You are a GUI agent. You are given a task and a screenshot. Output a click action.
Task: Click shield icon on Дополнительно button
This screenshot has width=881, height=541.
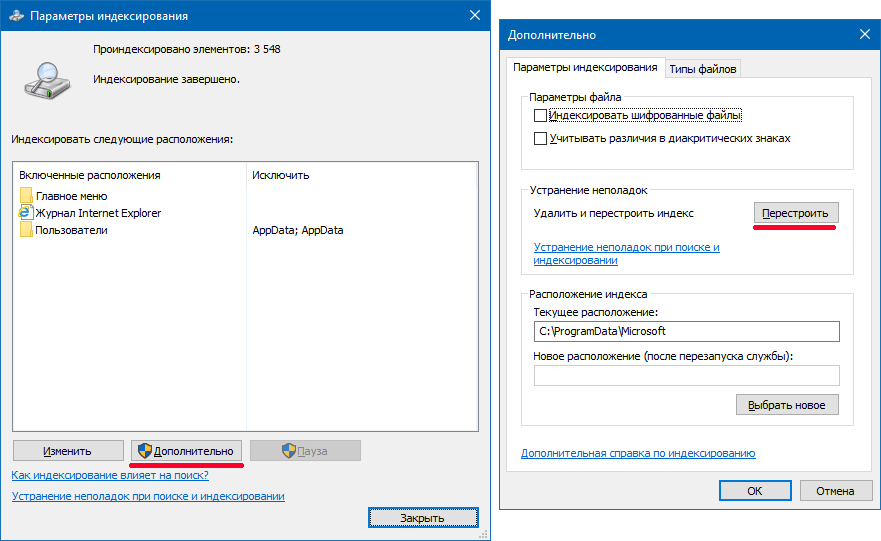[145, 451]
